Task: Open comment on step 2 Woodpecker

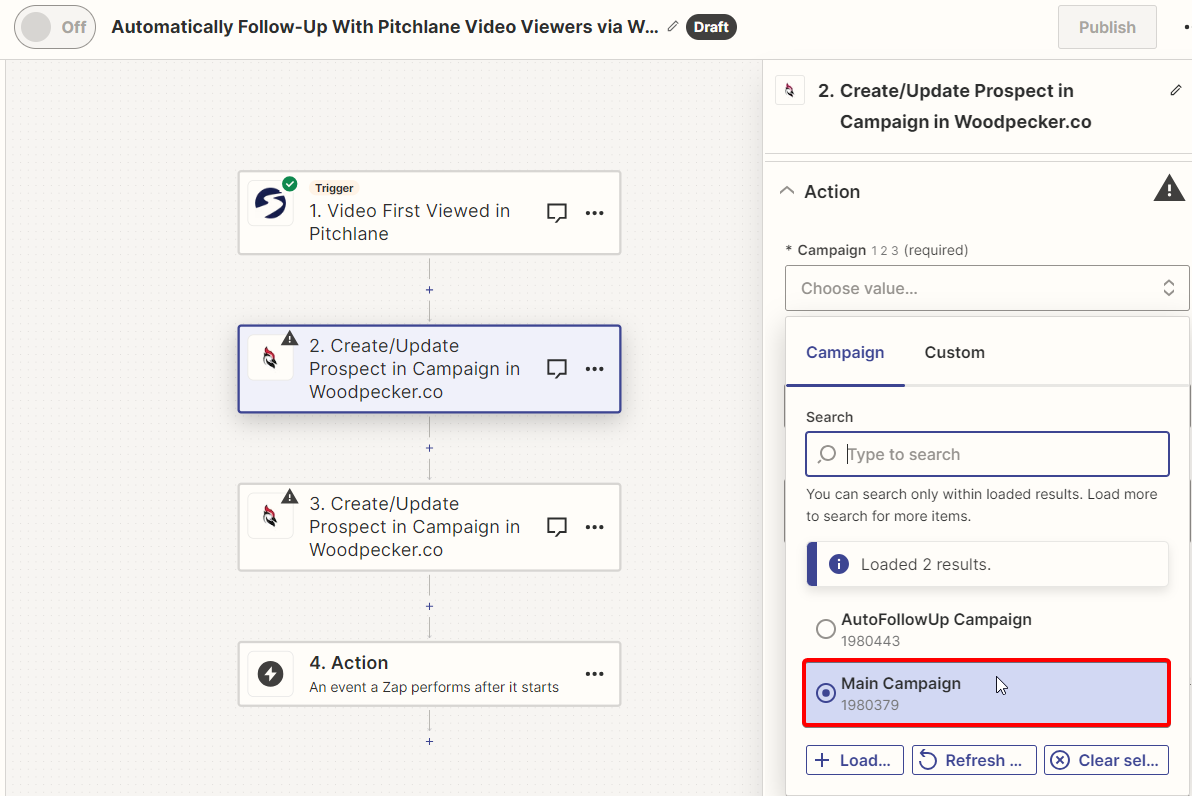Action: (556, 369)
